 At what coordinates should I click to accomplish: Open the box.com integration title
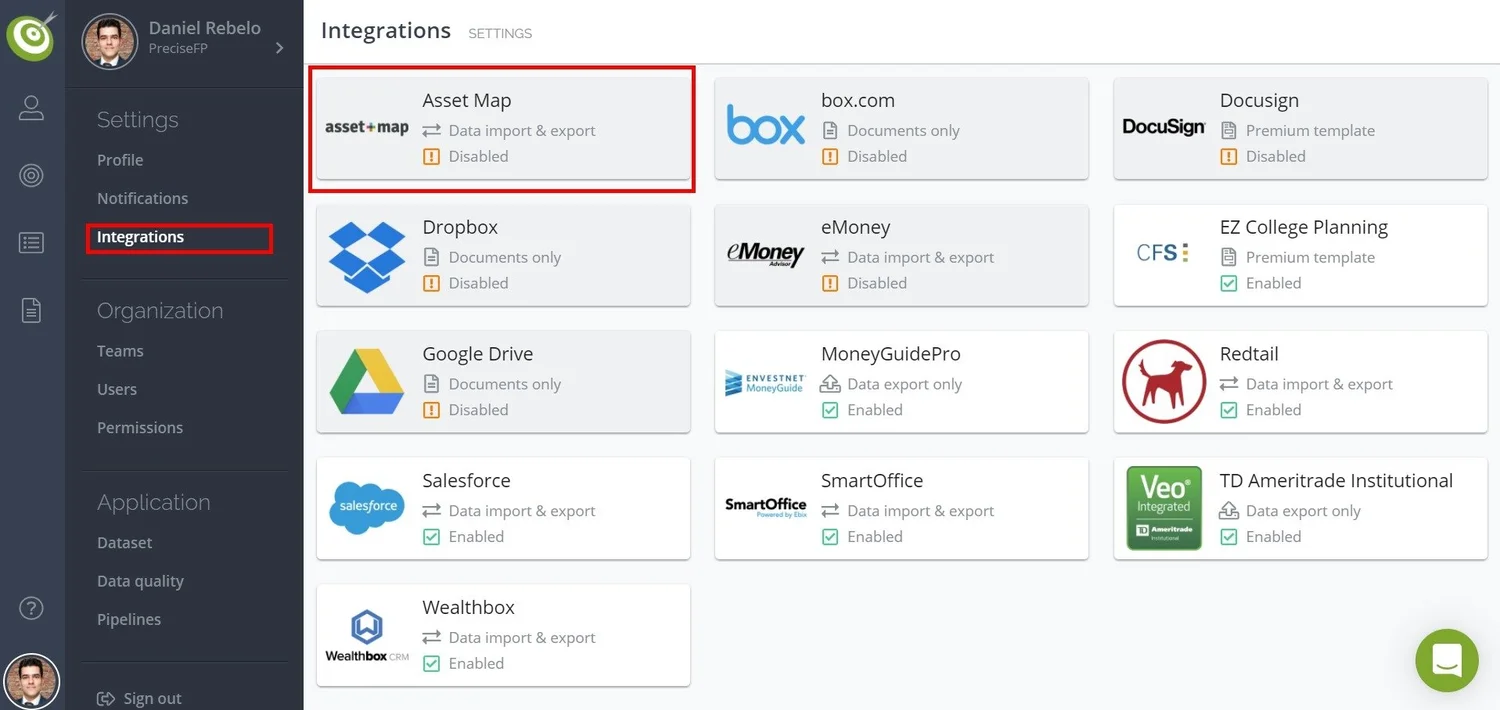(x=858, y=100)
